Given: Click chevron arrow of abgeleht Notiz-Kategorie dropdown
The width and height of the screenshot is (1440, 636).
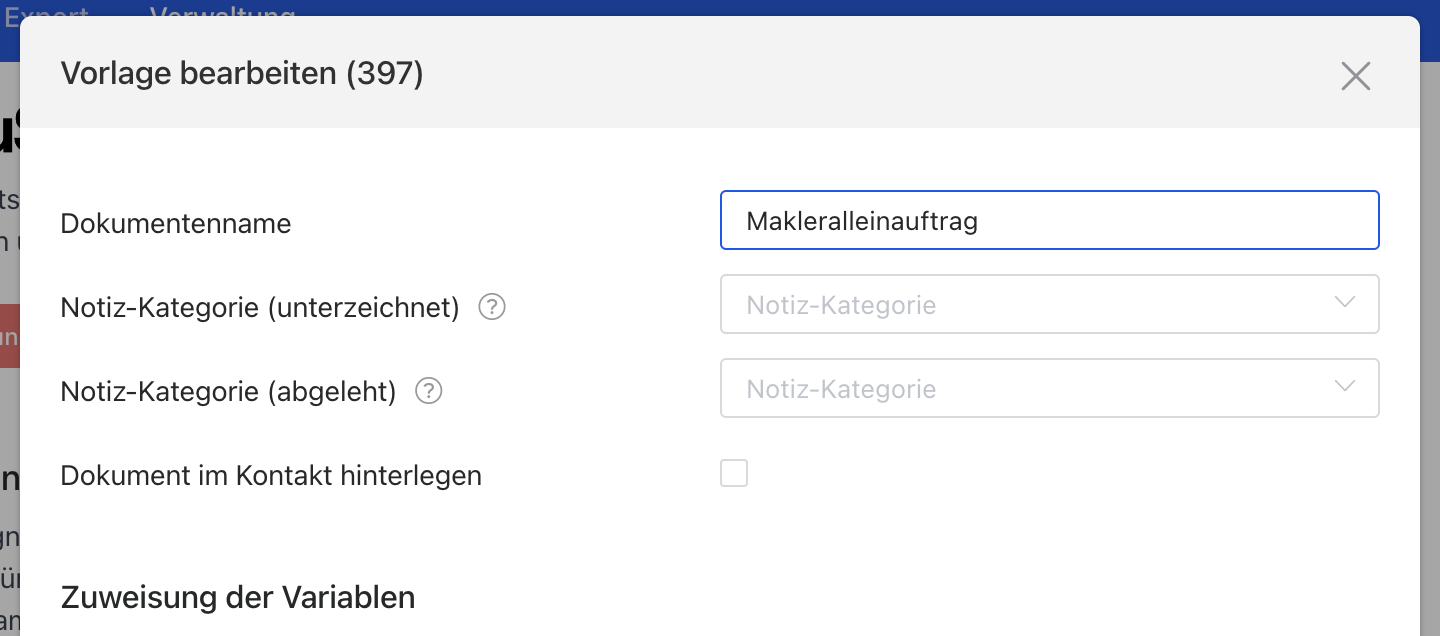Looking at the screenshot, I should pyautogui.click(x=1345, y=387).
